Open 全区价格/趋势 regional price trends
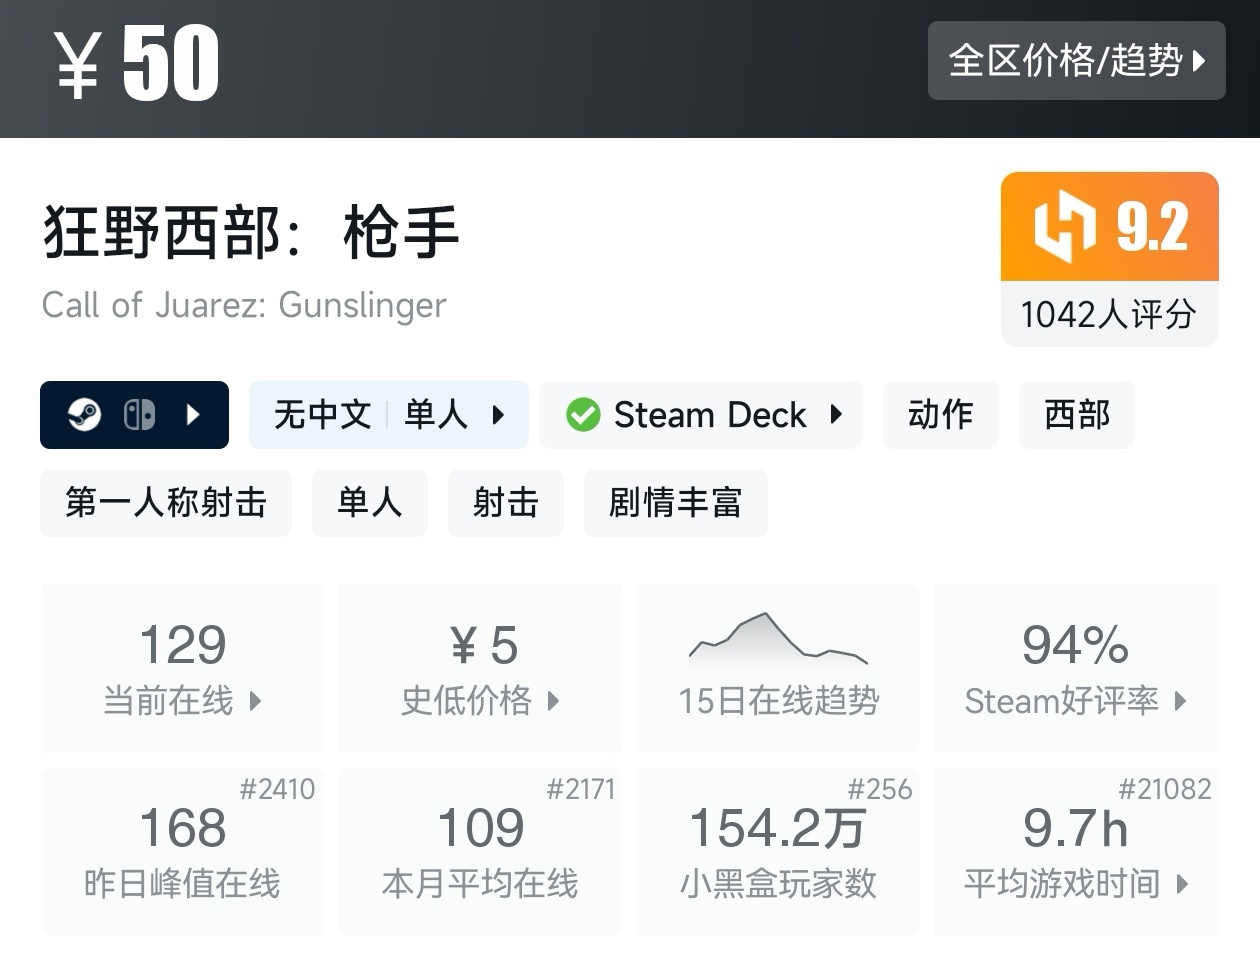The height and width of the screenshot is (955, 1260). tap(1076, 61)
